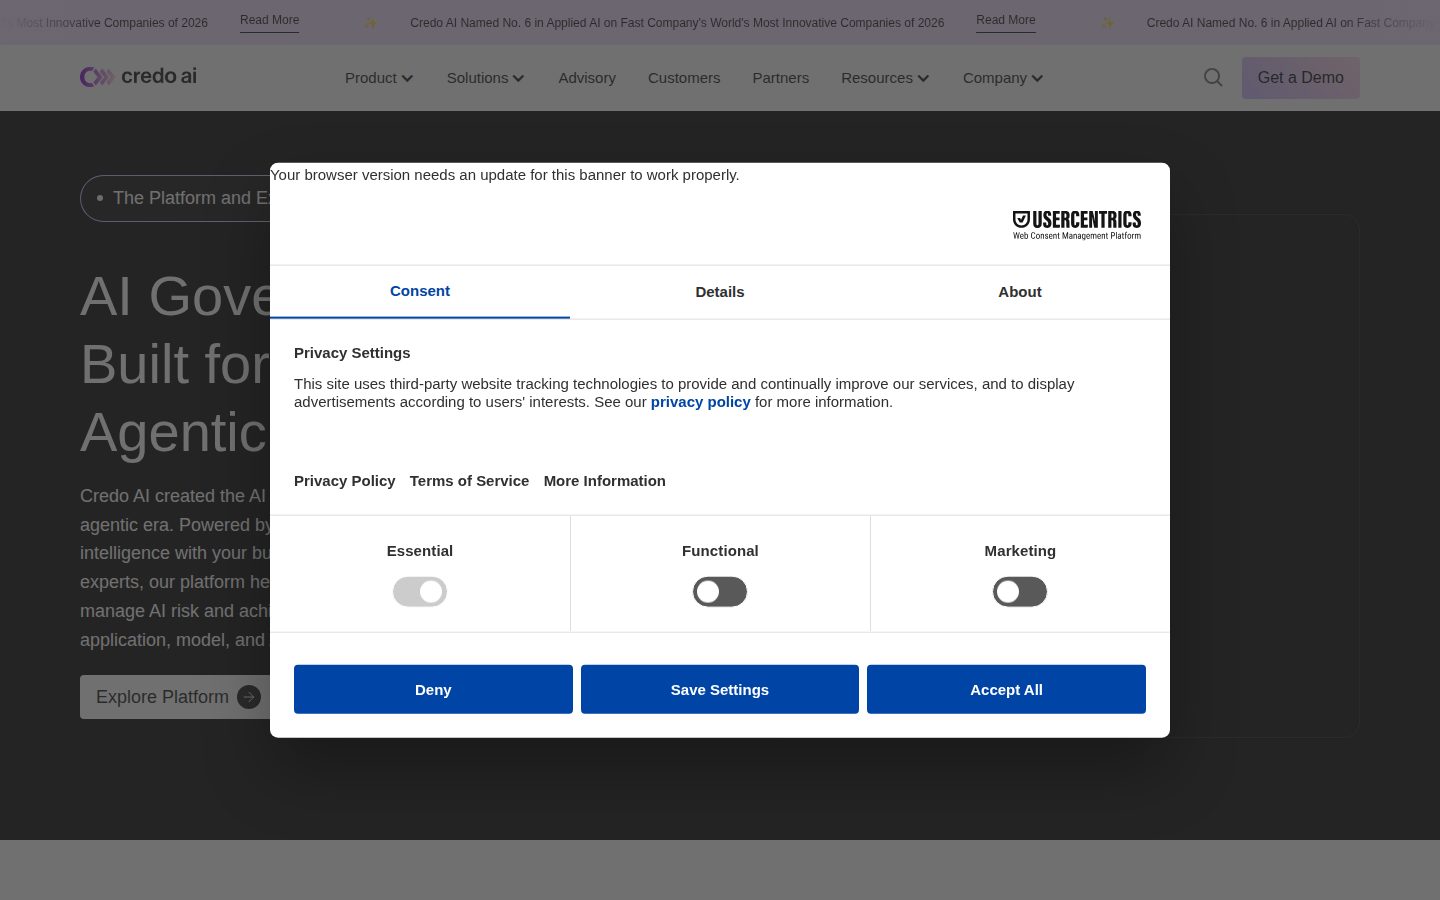Expand the Resources dropdown menu

tap(885, 78)
